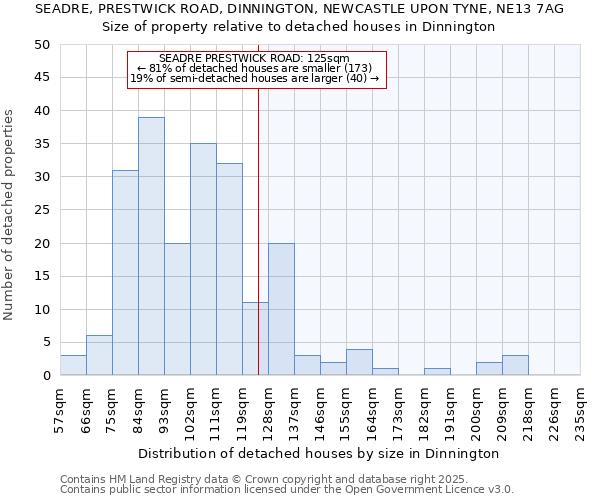Click the 50 tick label on the y-axis

(x=42, y=45)
